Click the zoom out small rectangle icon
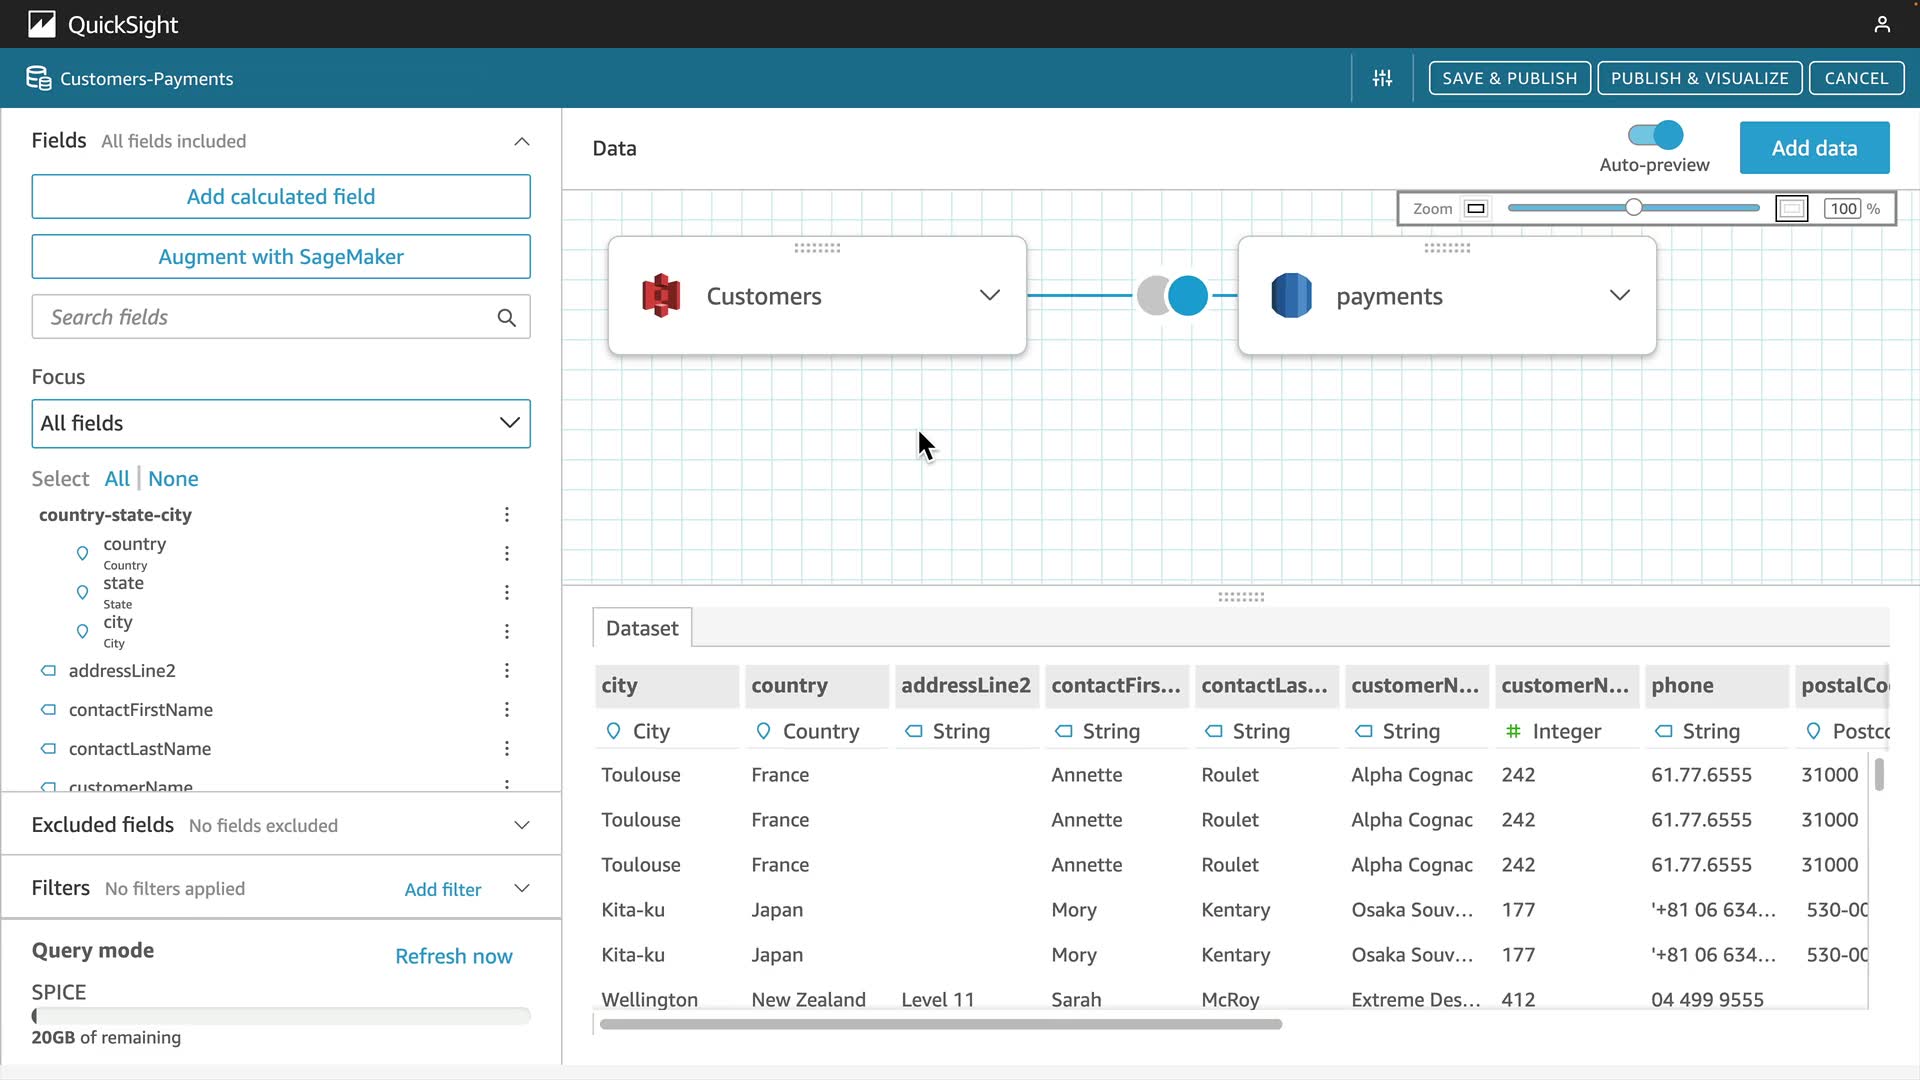This screenshot has width=1920, height=1080. (1476, 209)
